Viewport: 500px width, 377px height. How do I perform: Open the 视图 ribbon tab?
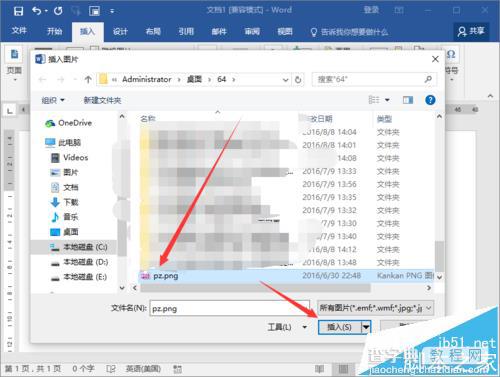(285, 32)
